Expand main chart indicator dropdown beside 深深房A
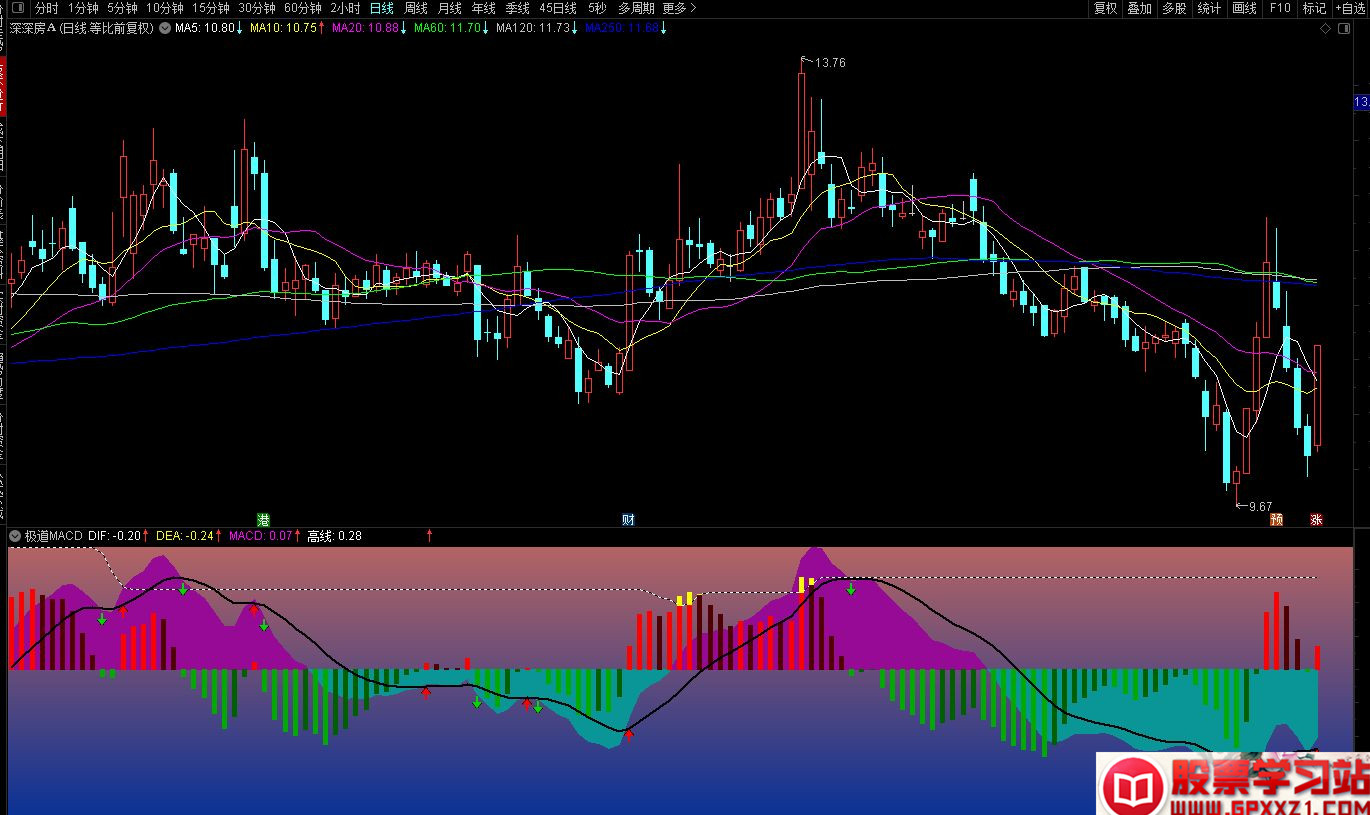The image size is (1370, 815). pos(164,28)
